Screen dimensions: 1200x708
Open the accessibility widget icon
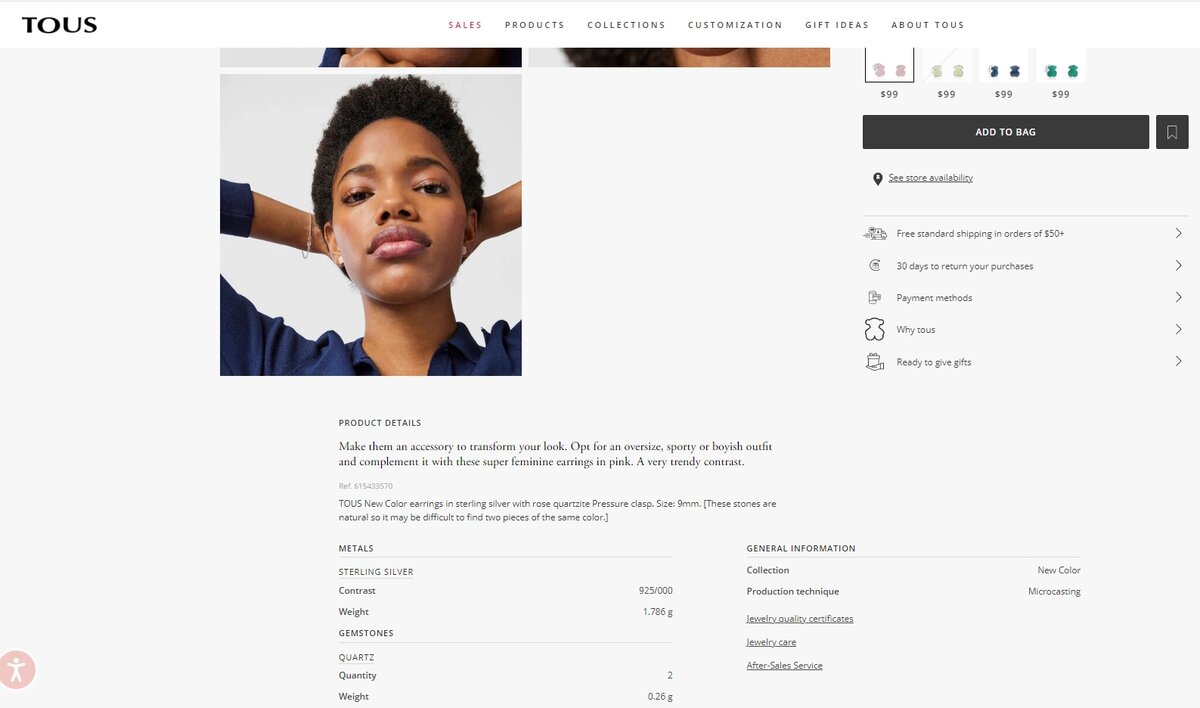coord(17,670)
